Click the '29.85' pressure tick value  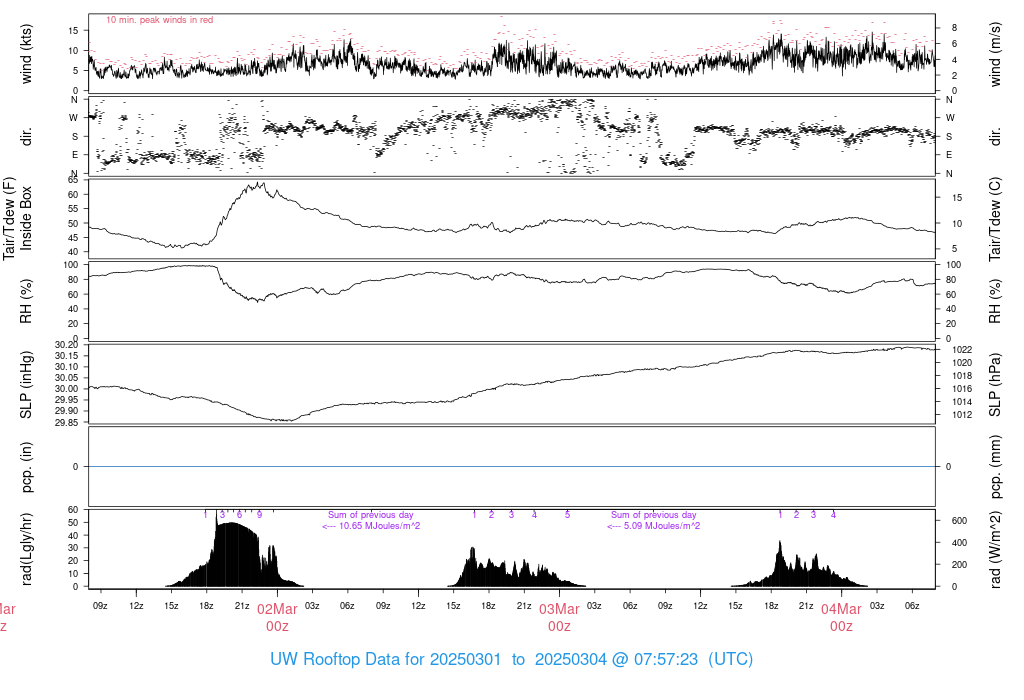[x=67, y=422]
